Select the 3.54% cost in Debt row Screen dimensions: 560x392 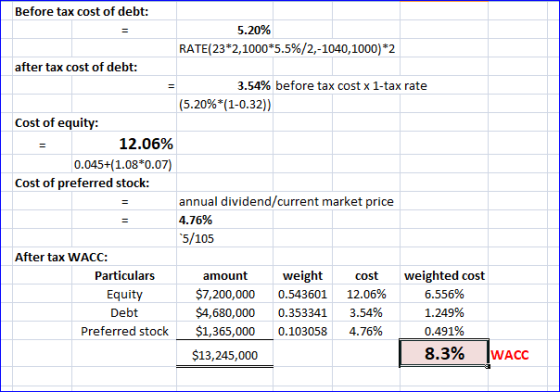point(366,313)
